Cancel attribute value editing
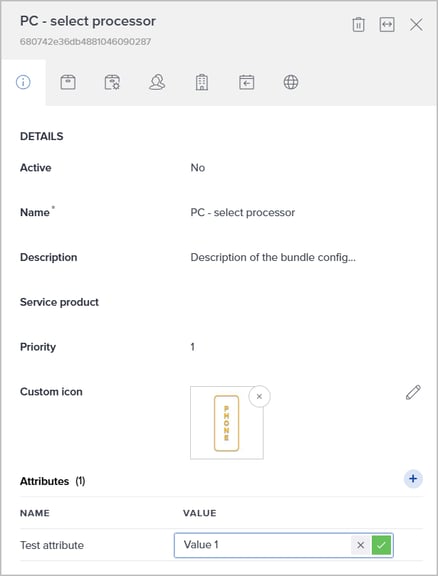Viewport: 438px width, 576px height. point(360,545)
